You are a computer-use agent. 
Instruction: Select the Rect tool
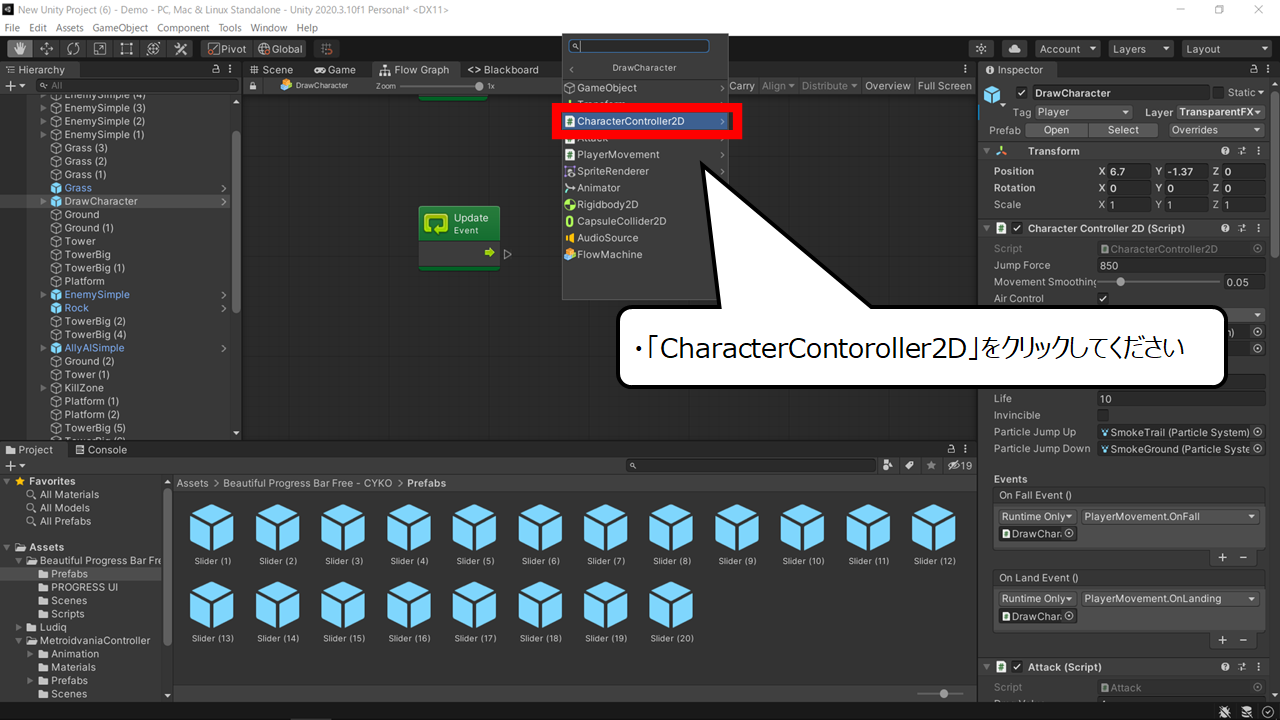tap(127, 49)
